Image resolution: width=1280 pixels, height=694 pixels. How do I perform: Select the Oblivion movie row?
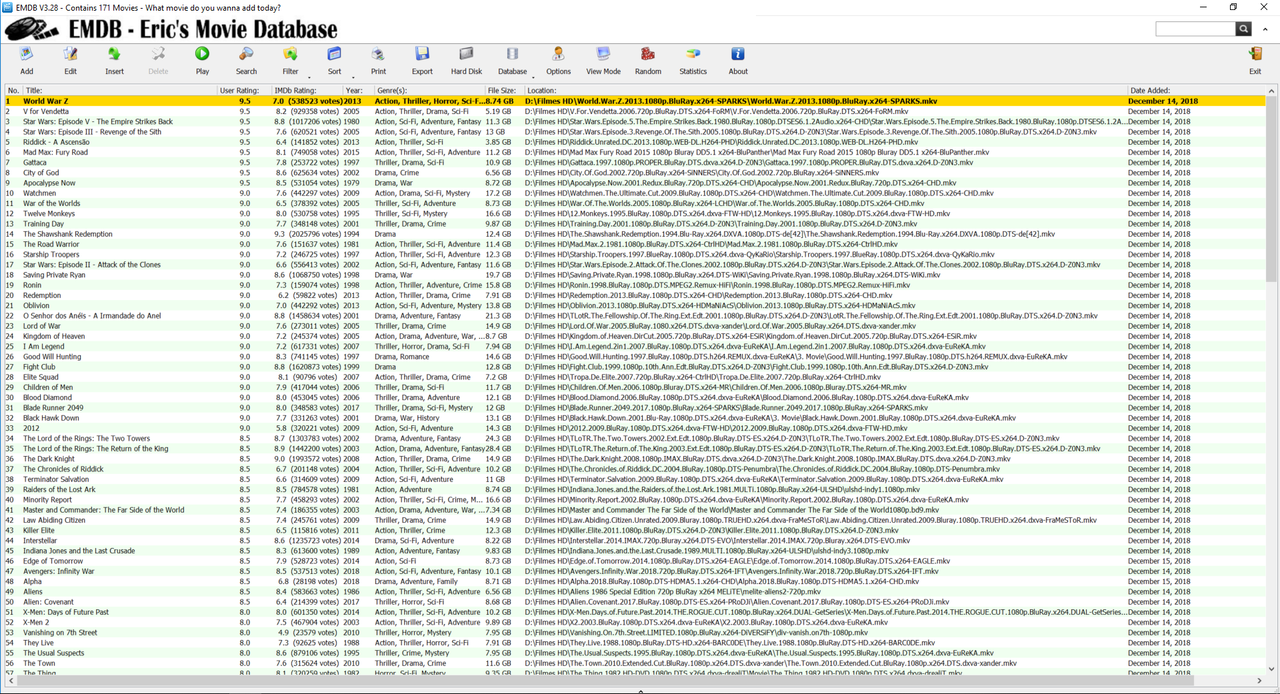point(634,305)
